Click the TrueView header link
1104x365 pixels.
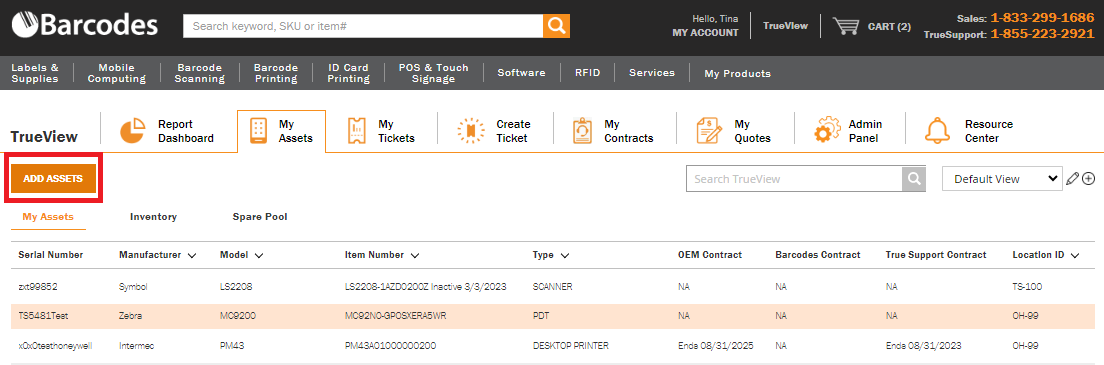coord(785,26)
